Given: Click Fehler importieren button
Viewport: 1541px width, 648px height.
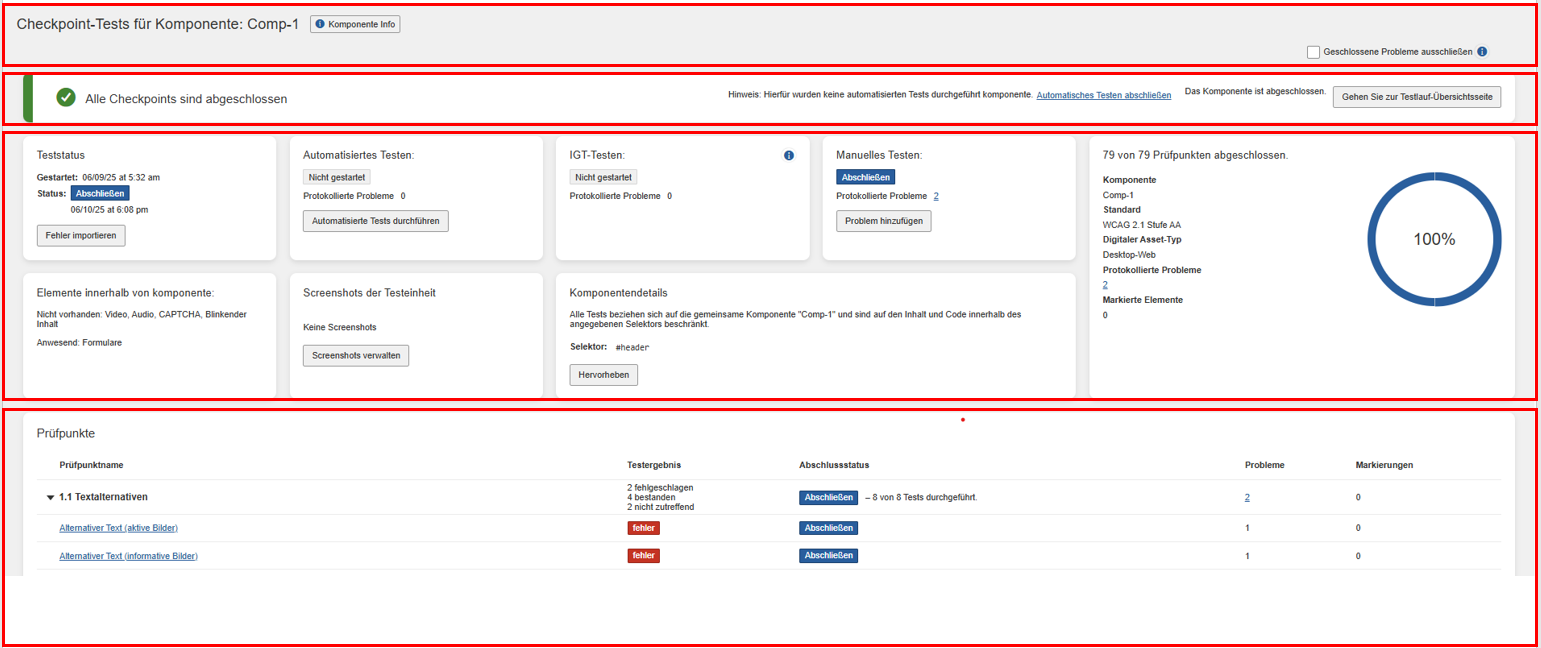Looking at the screenshot, I should tap(81, 236).
